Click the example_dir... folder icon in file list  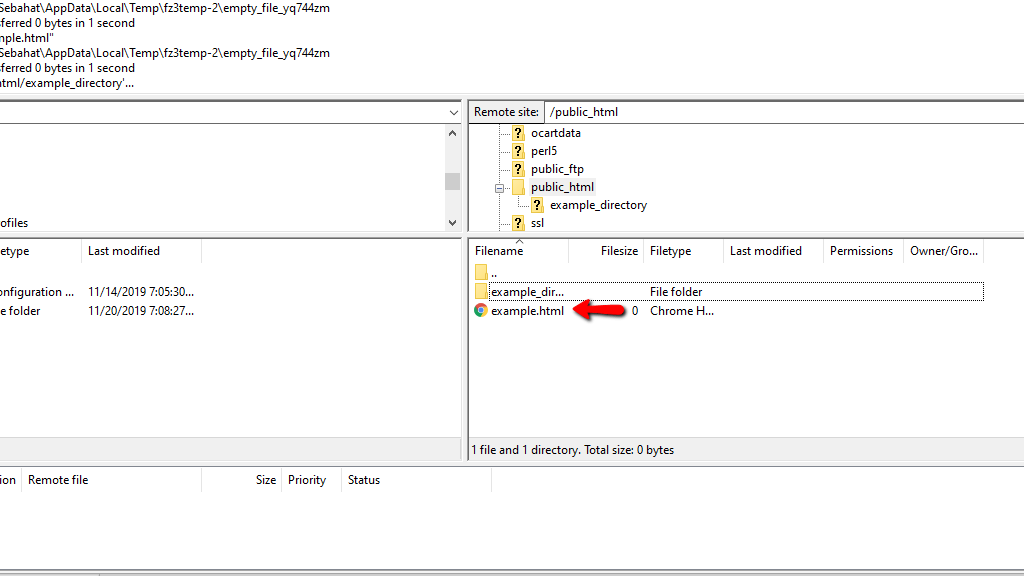[481, 291]
